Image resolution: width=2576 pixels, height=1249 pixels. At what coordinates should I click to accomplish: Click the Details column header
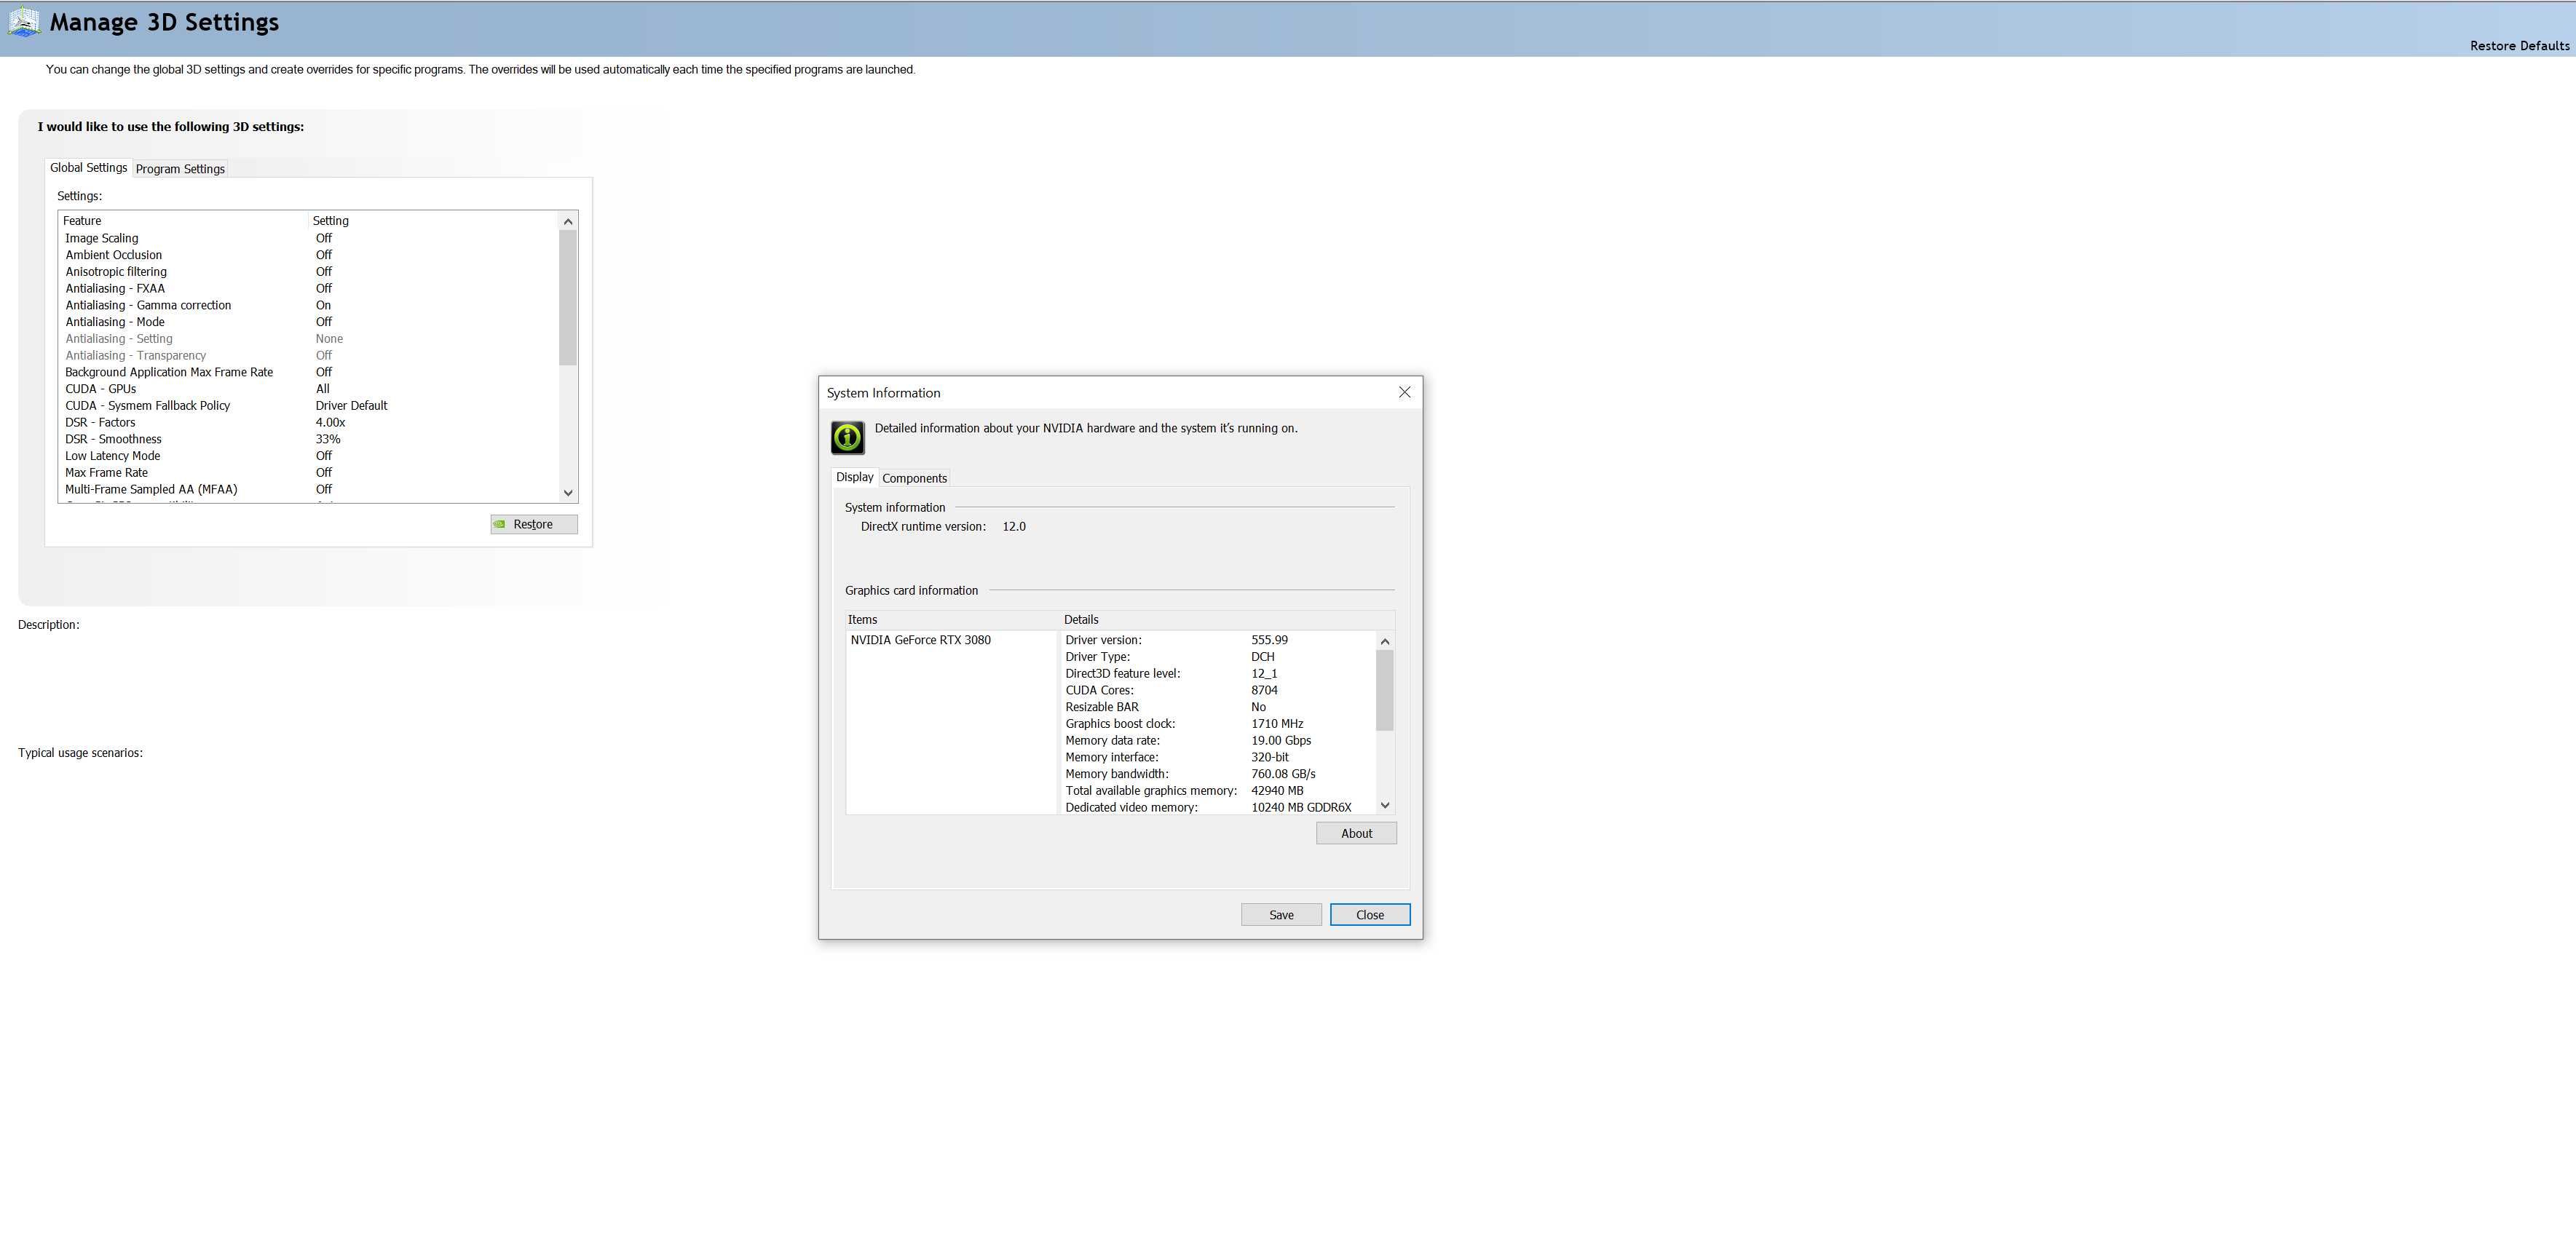1227,620
